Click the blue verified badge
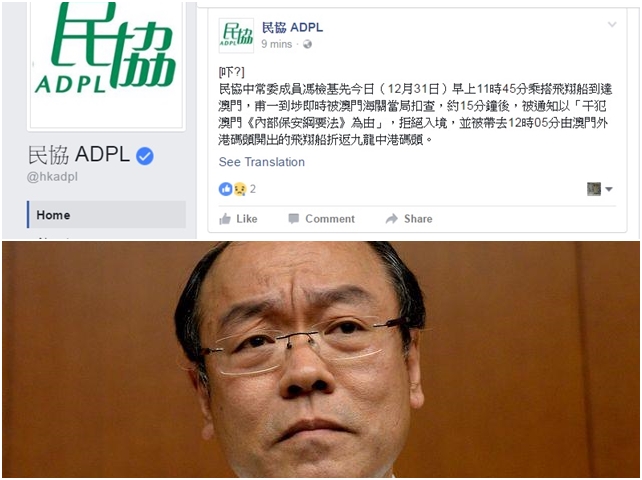Viewport: 642px width, 480px height. point(145,156)
